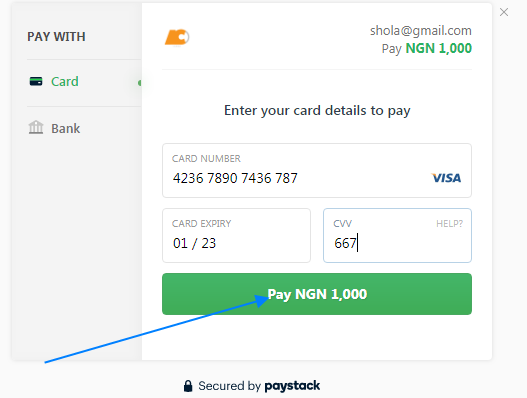The height and width of the screenshot is (398, 527).
Task: Click the CARD NUMBER label
Action: pos(206,158)
